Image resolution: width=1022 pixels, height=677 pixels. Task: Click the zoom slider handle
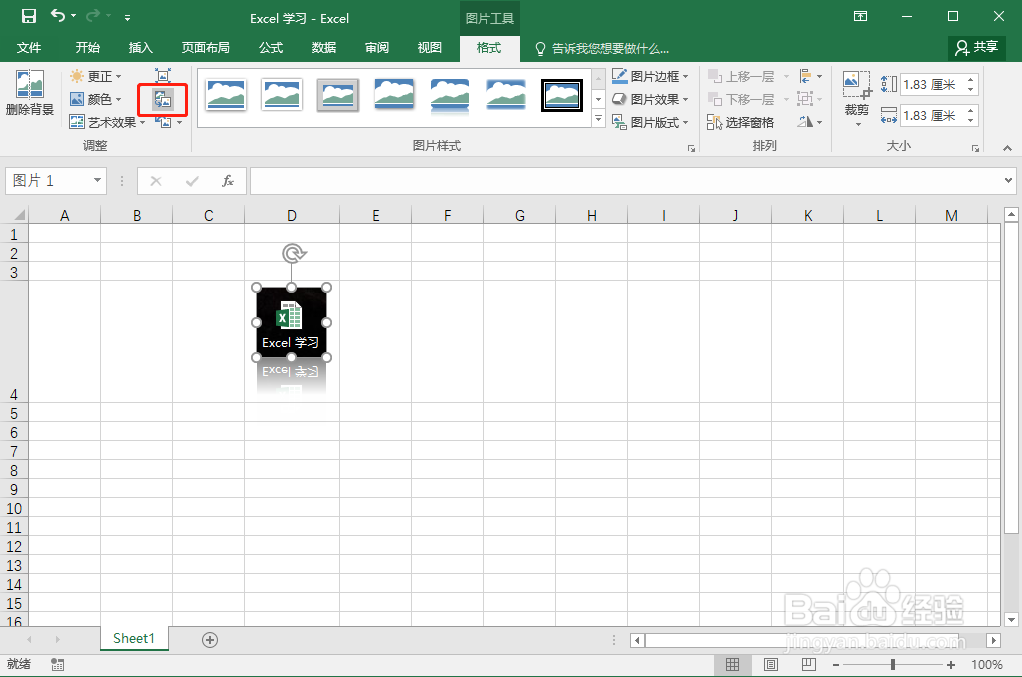pyautogui.click(x=893, y=665)
